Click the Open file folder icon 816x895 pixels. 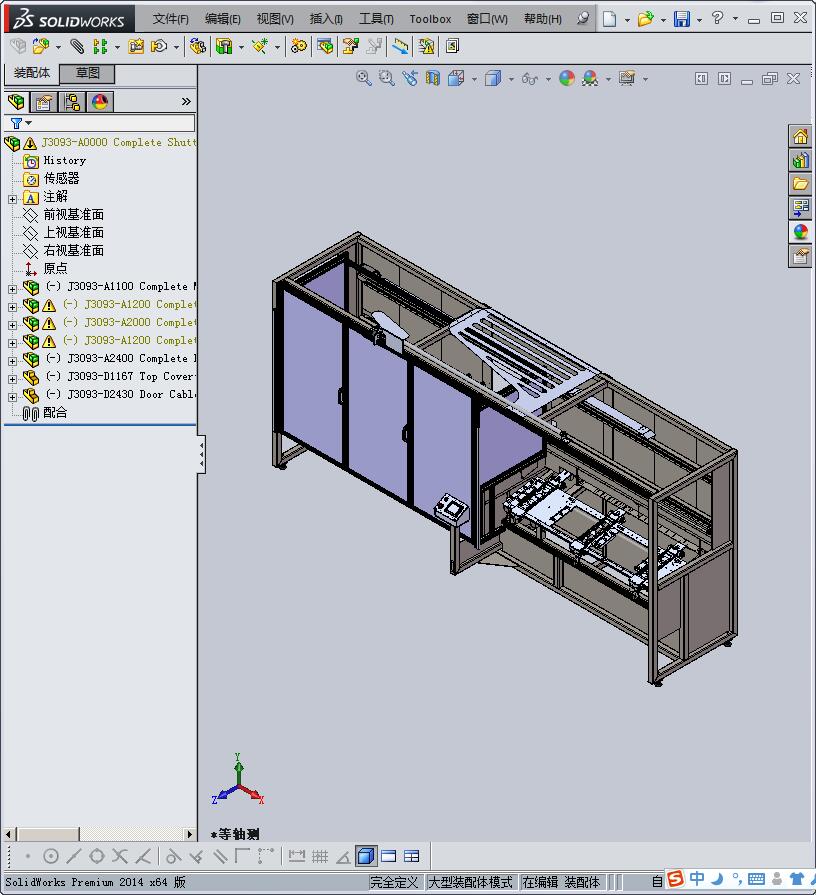[x=645, y=19]
